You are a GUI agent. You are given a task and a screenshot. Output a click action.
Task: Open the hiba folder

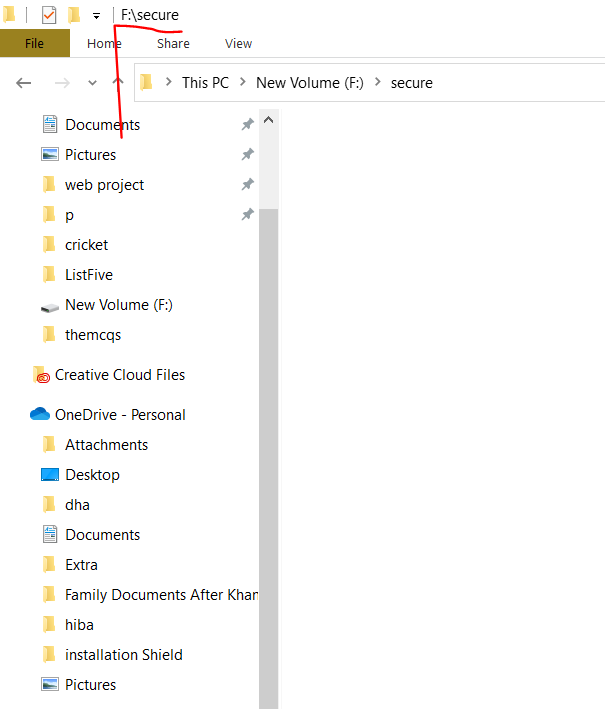pos(79,625)
